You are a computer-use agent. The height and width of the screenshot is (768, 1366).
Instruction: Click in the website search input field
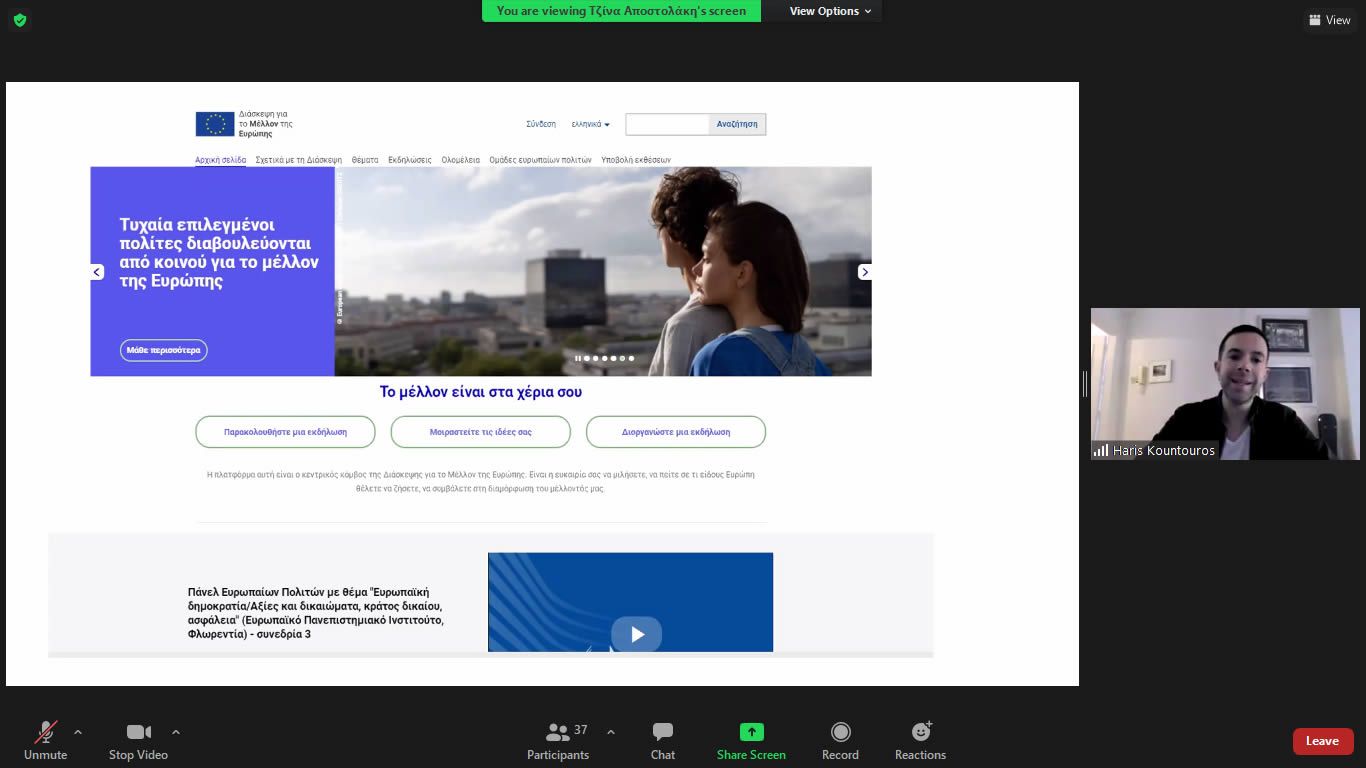[x=667, y=124]
